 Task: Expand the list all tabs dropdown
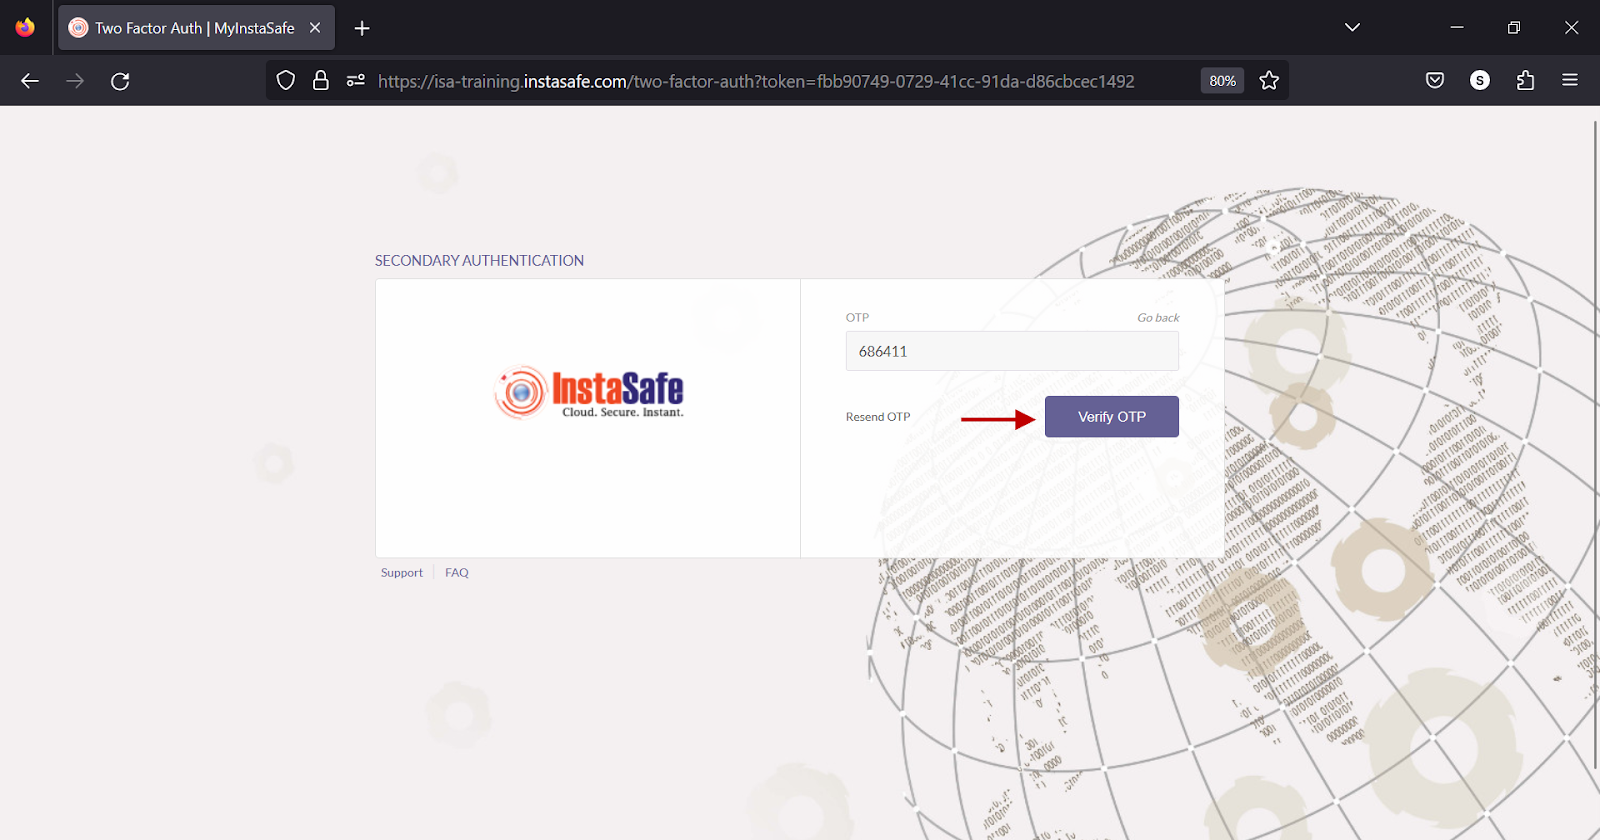[1352, 28]
